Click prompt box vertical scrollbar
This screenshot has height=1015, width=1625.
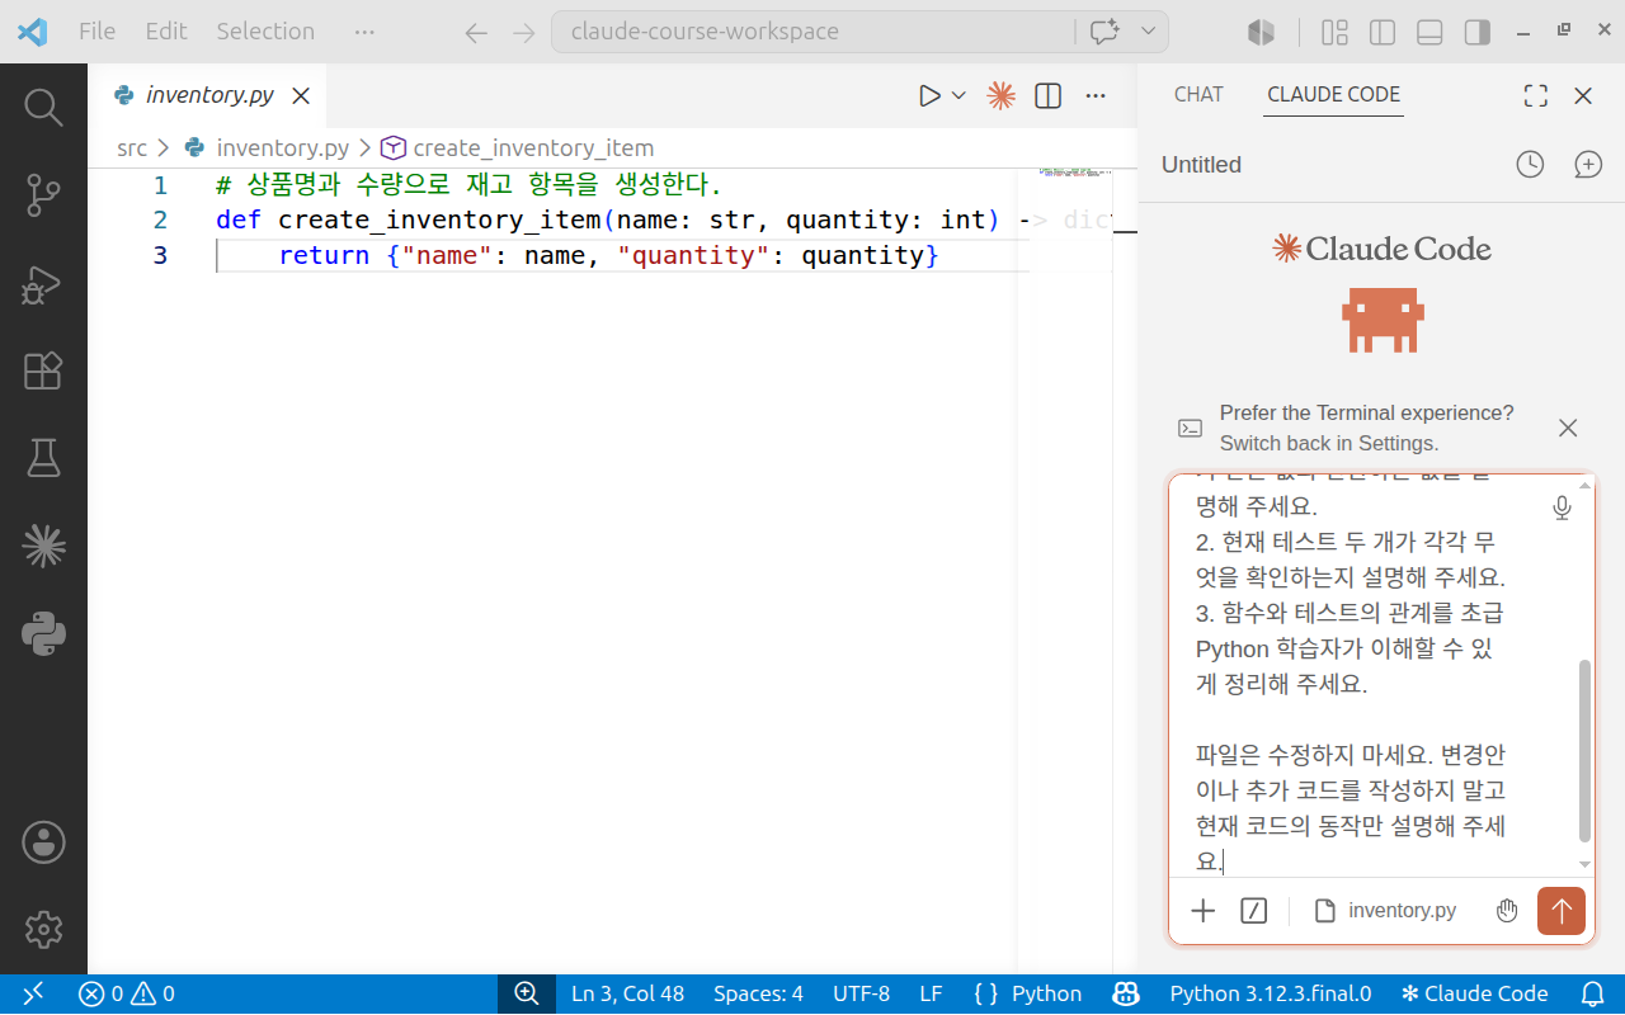coord(1585,750)
